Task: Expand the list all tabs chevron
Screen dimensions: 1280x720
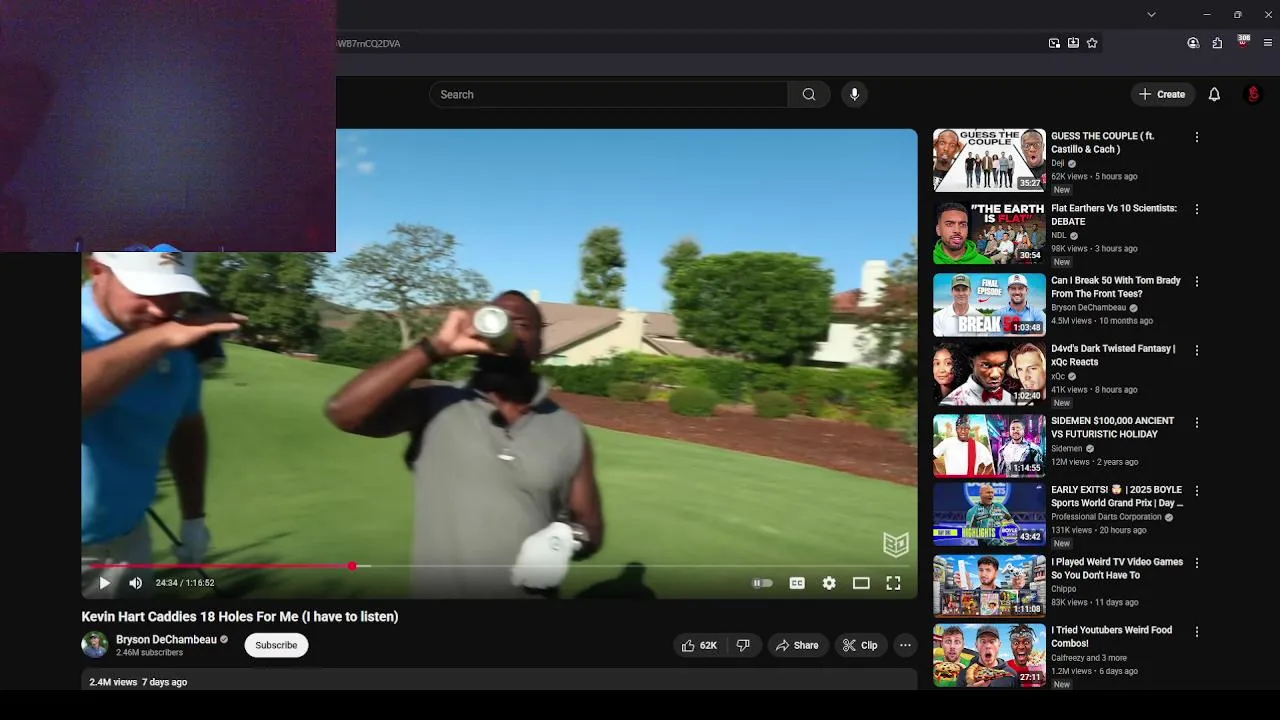Action: (x=1151, y=15)
